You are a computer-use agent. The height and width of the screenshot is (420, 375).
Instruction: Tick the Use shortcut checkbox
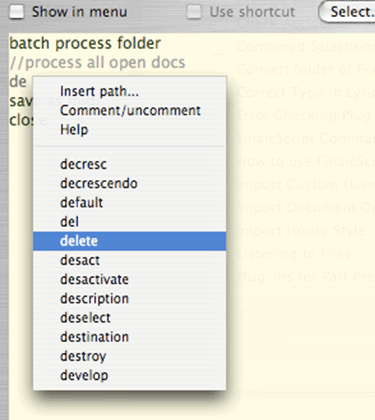pyautogui.click(x=194, y=12)
